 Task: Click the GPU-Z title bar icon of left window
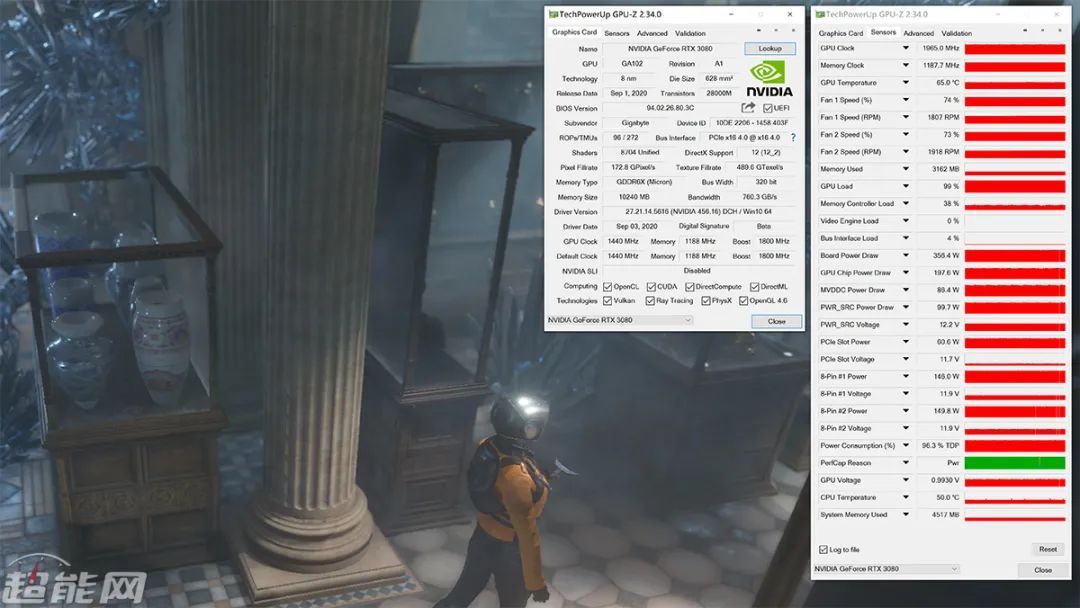tap(553, 14)
